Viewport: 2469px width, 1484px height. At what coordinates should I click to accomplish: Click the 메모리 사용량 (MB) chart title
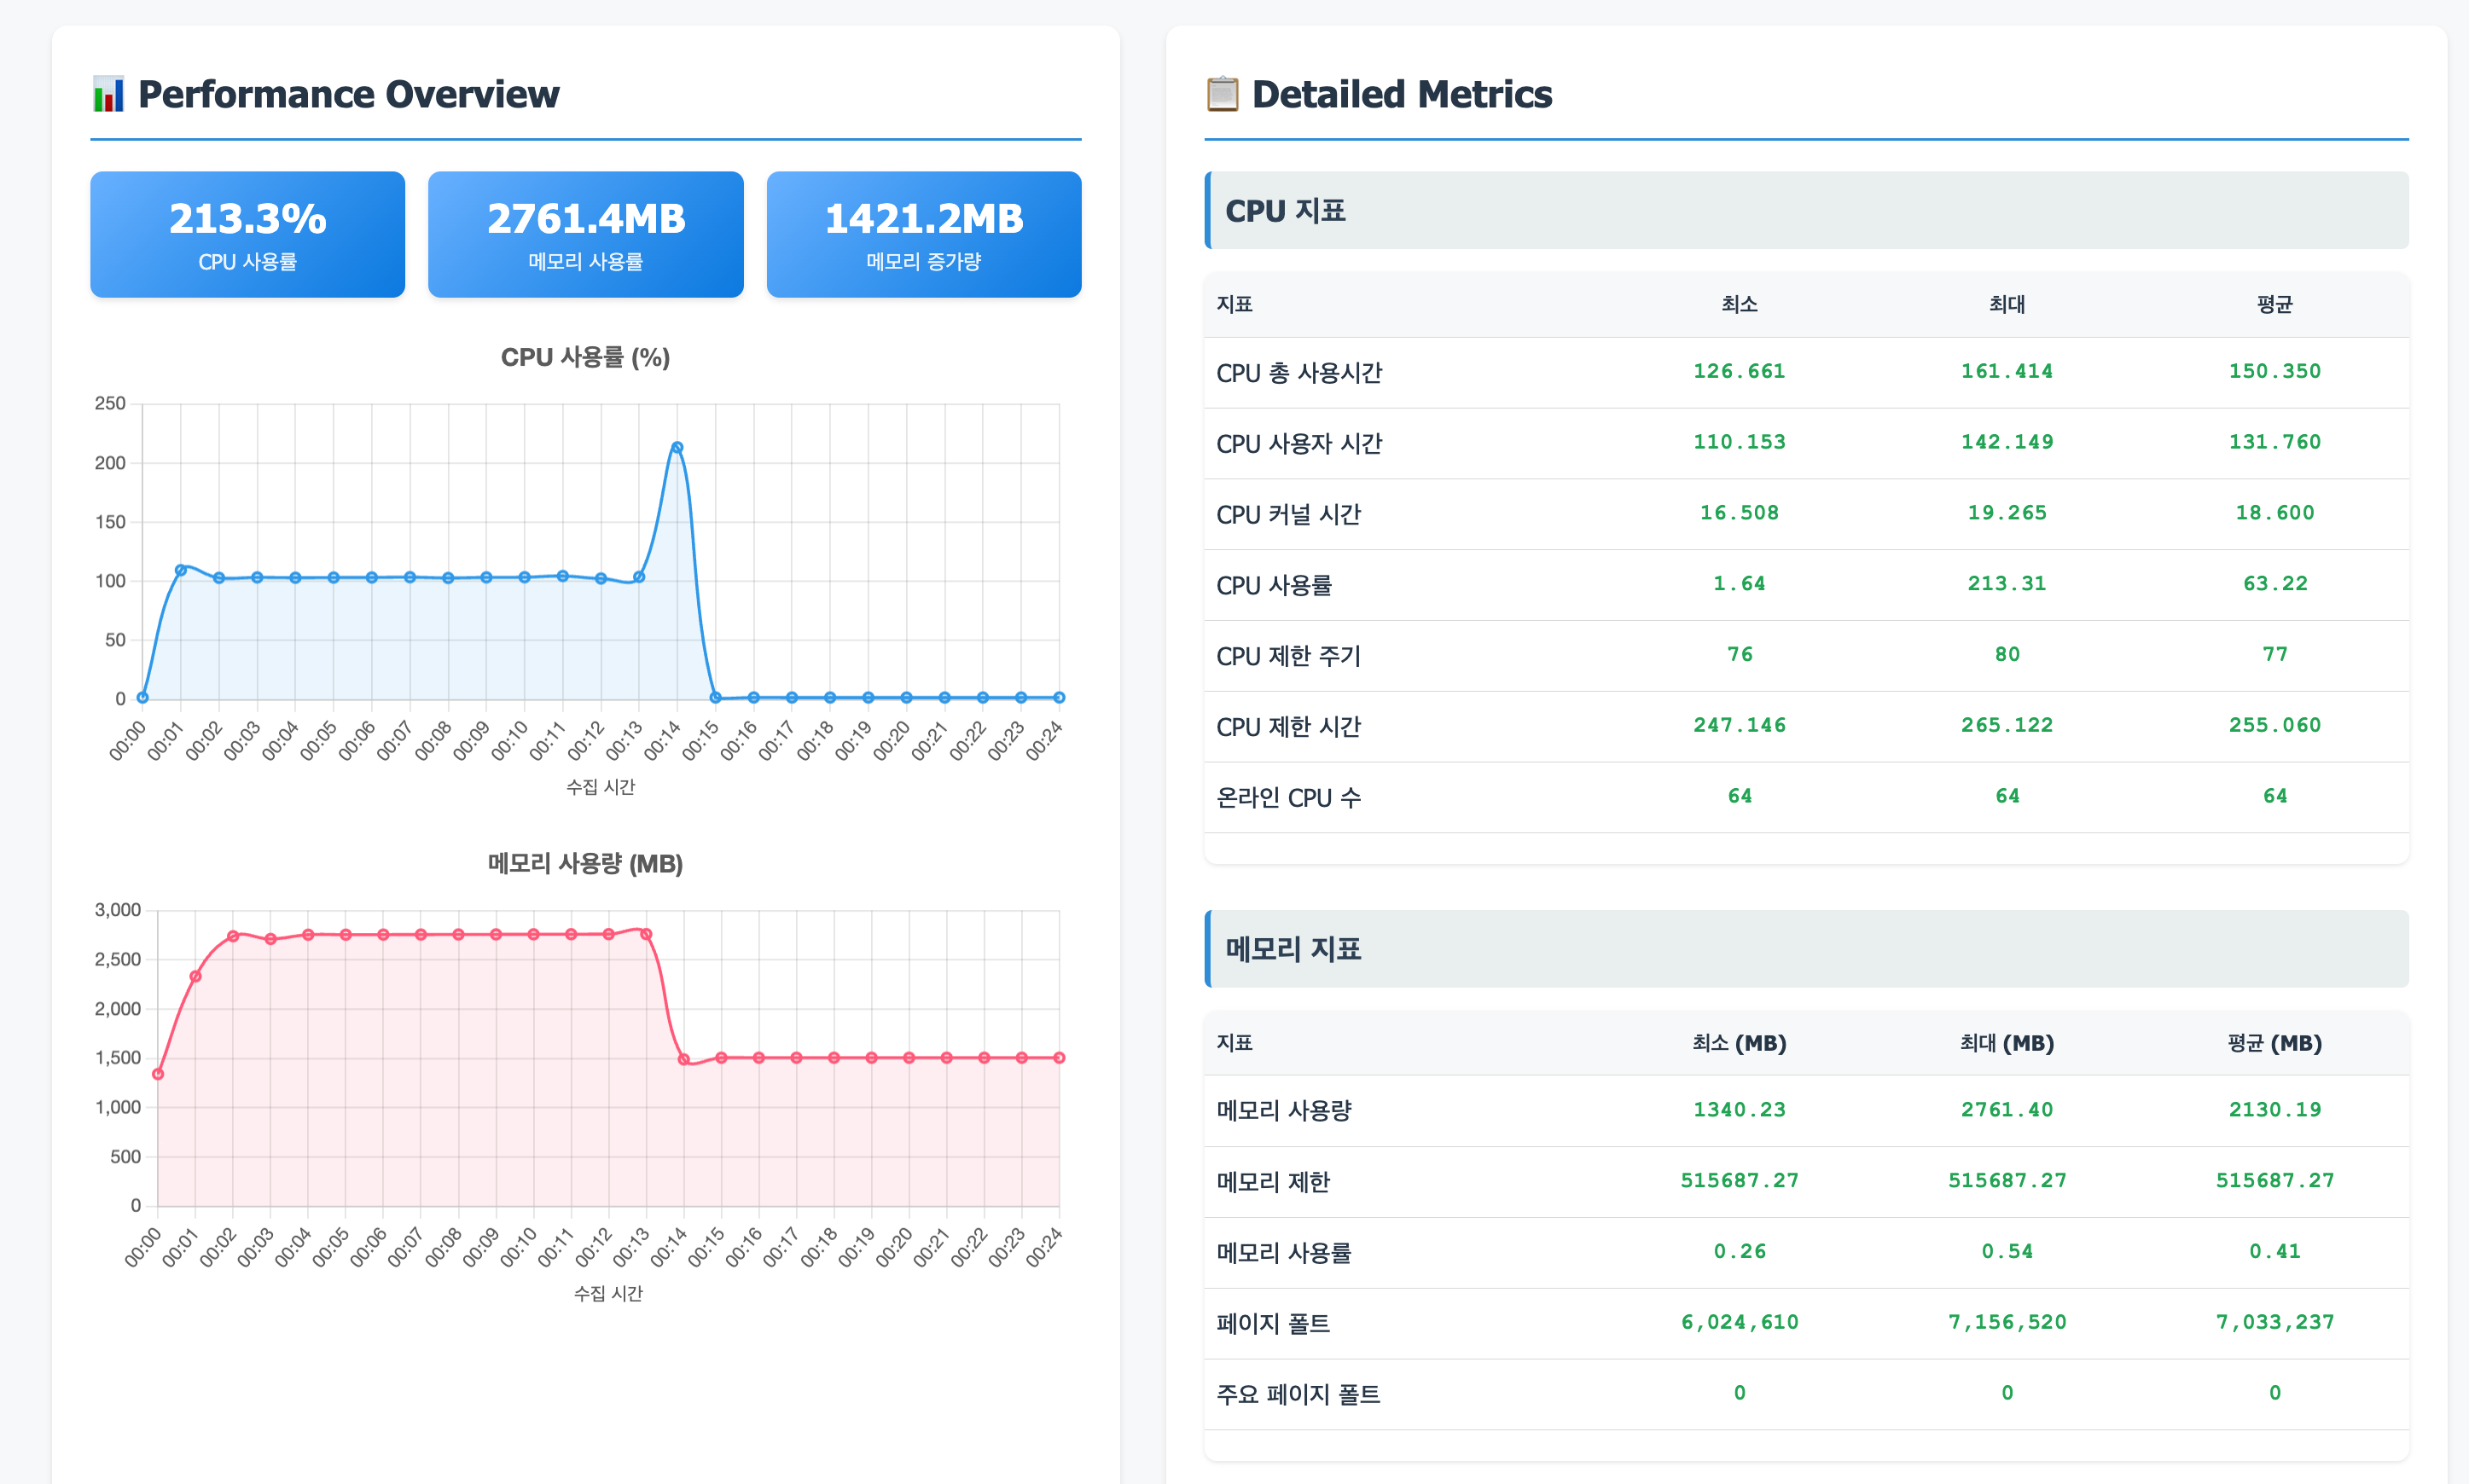(x=585, y=863)
